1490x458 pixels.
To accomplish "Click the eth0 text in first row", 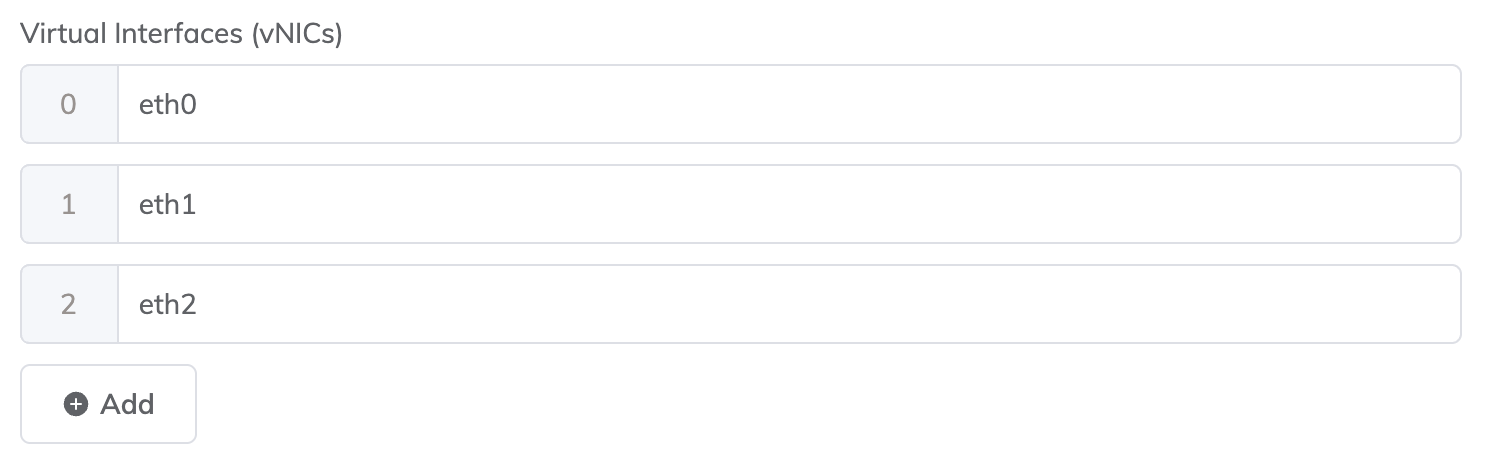I will point(167,104).
